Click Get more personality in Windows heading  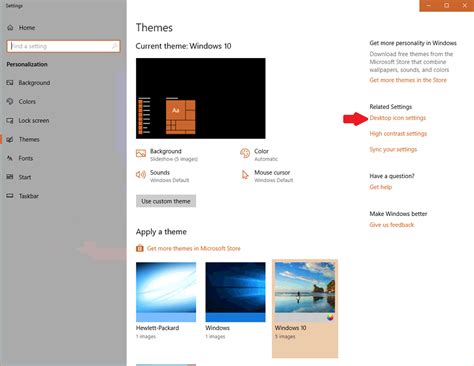point(413,43)
